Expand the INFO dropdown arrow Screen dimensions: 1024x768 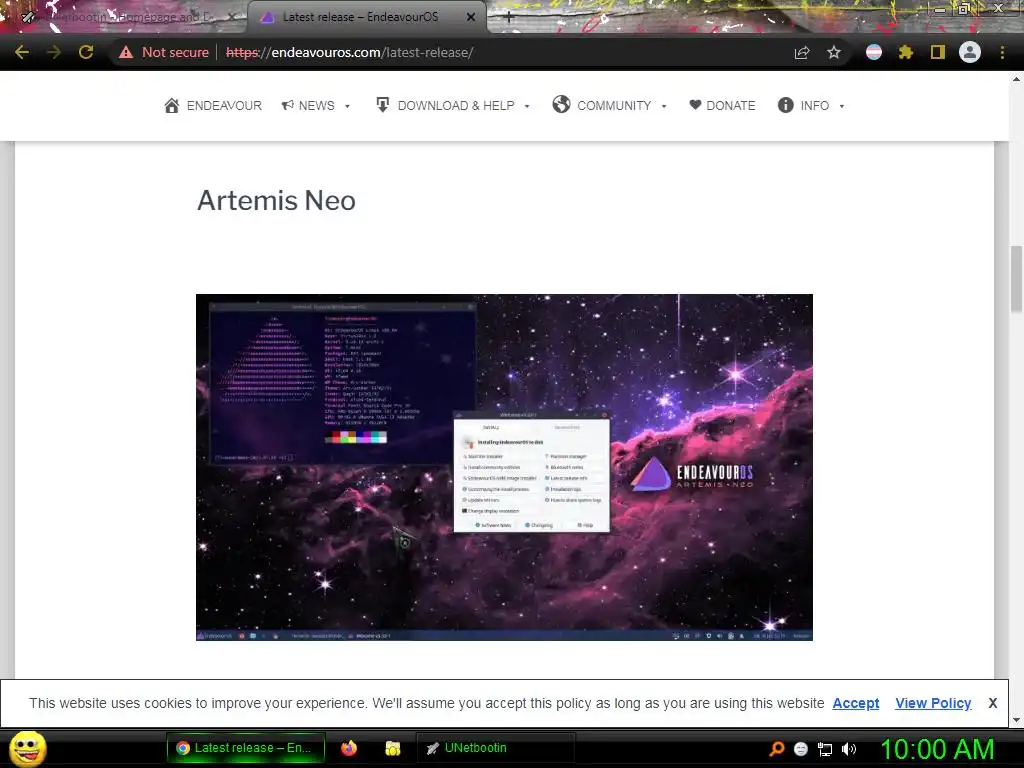pyautogui.click(x=842, y=106)
